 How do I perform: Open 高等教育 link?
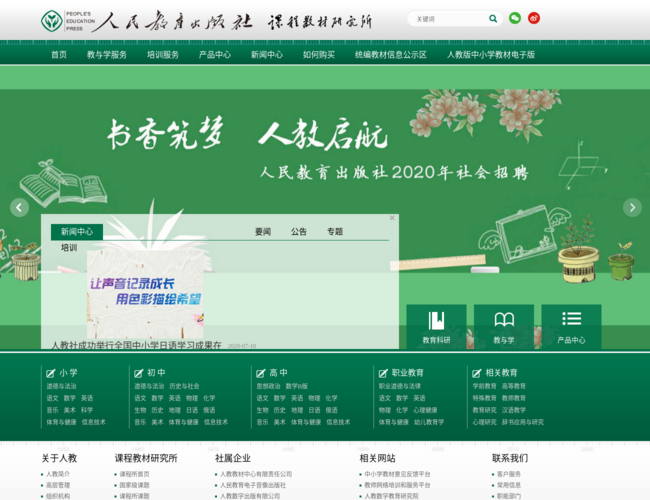coord(514,386)
